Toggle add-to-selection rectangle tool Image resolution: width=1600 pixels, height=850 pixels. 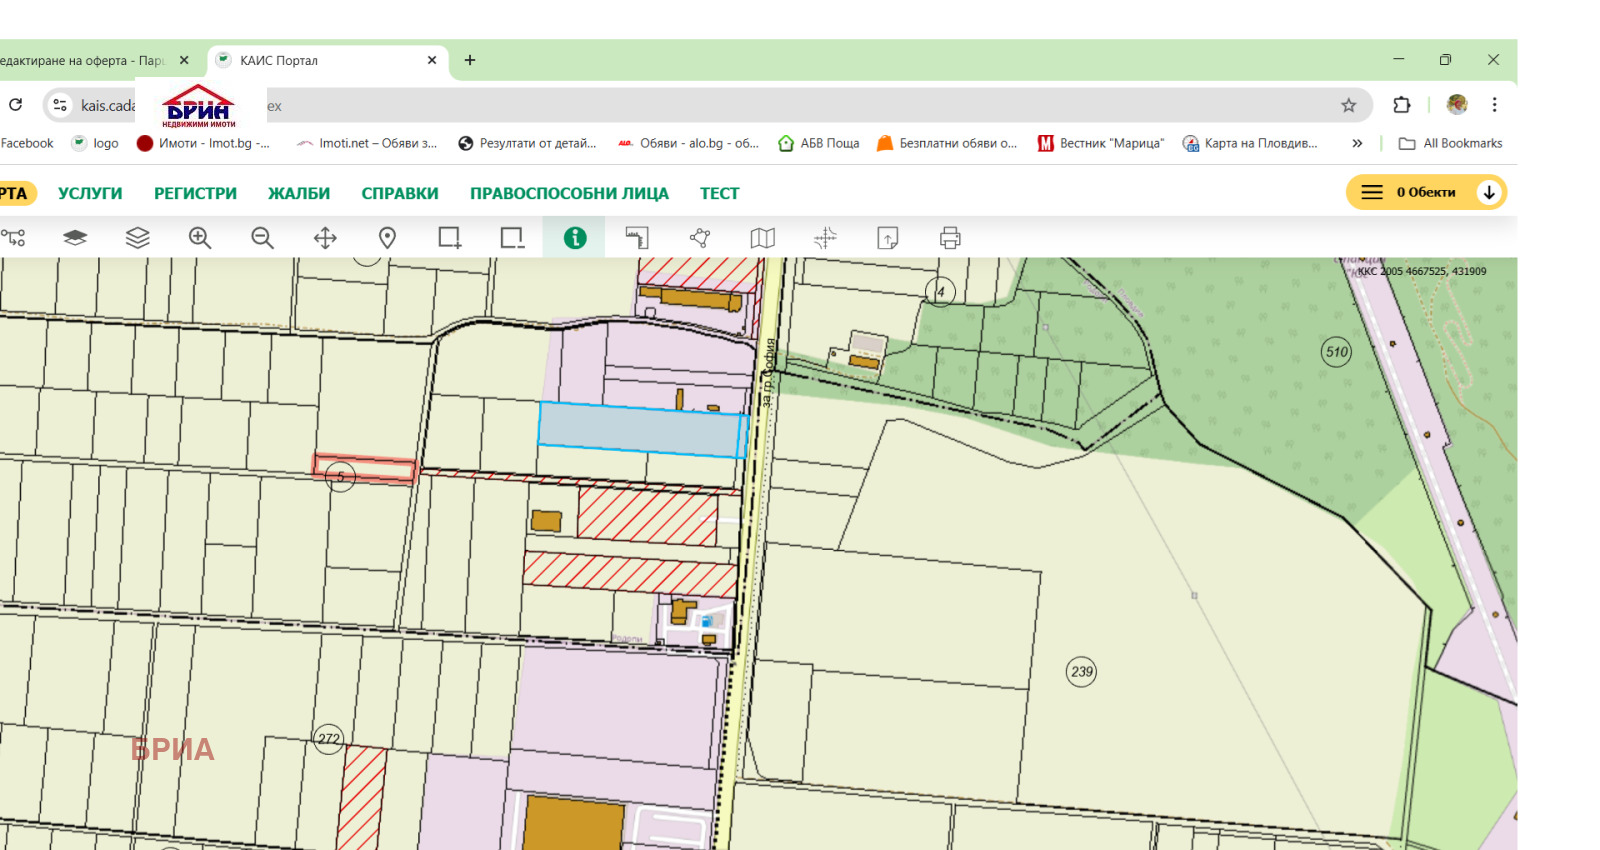pyautogui.click(x=450, y=238)
